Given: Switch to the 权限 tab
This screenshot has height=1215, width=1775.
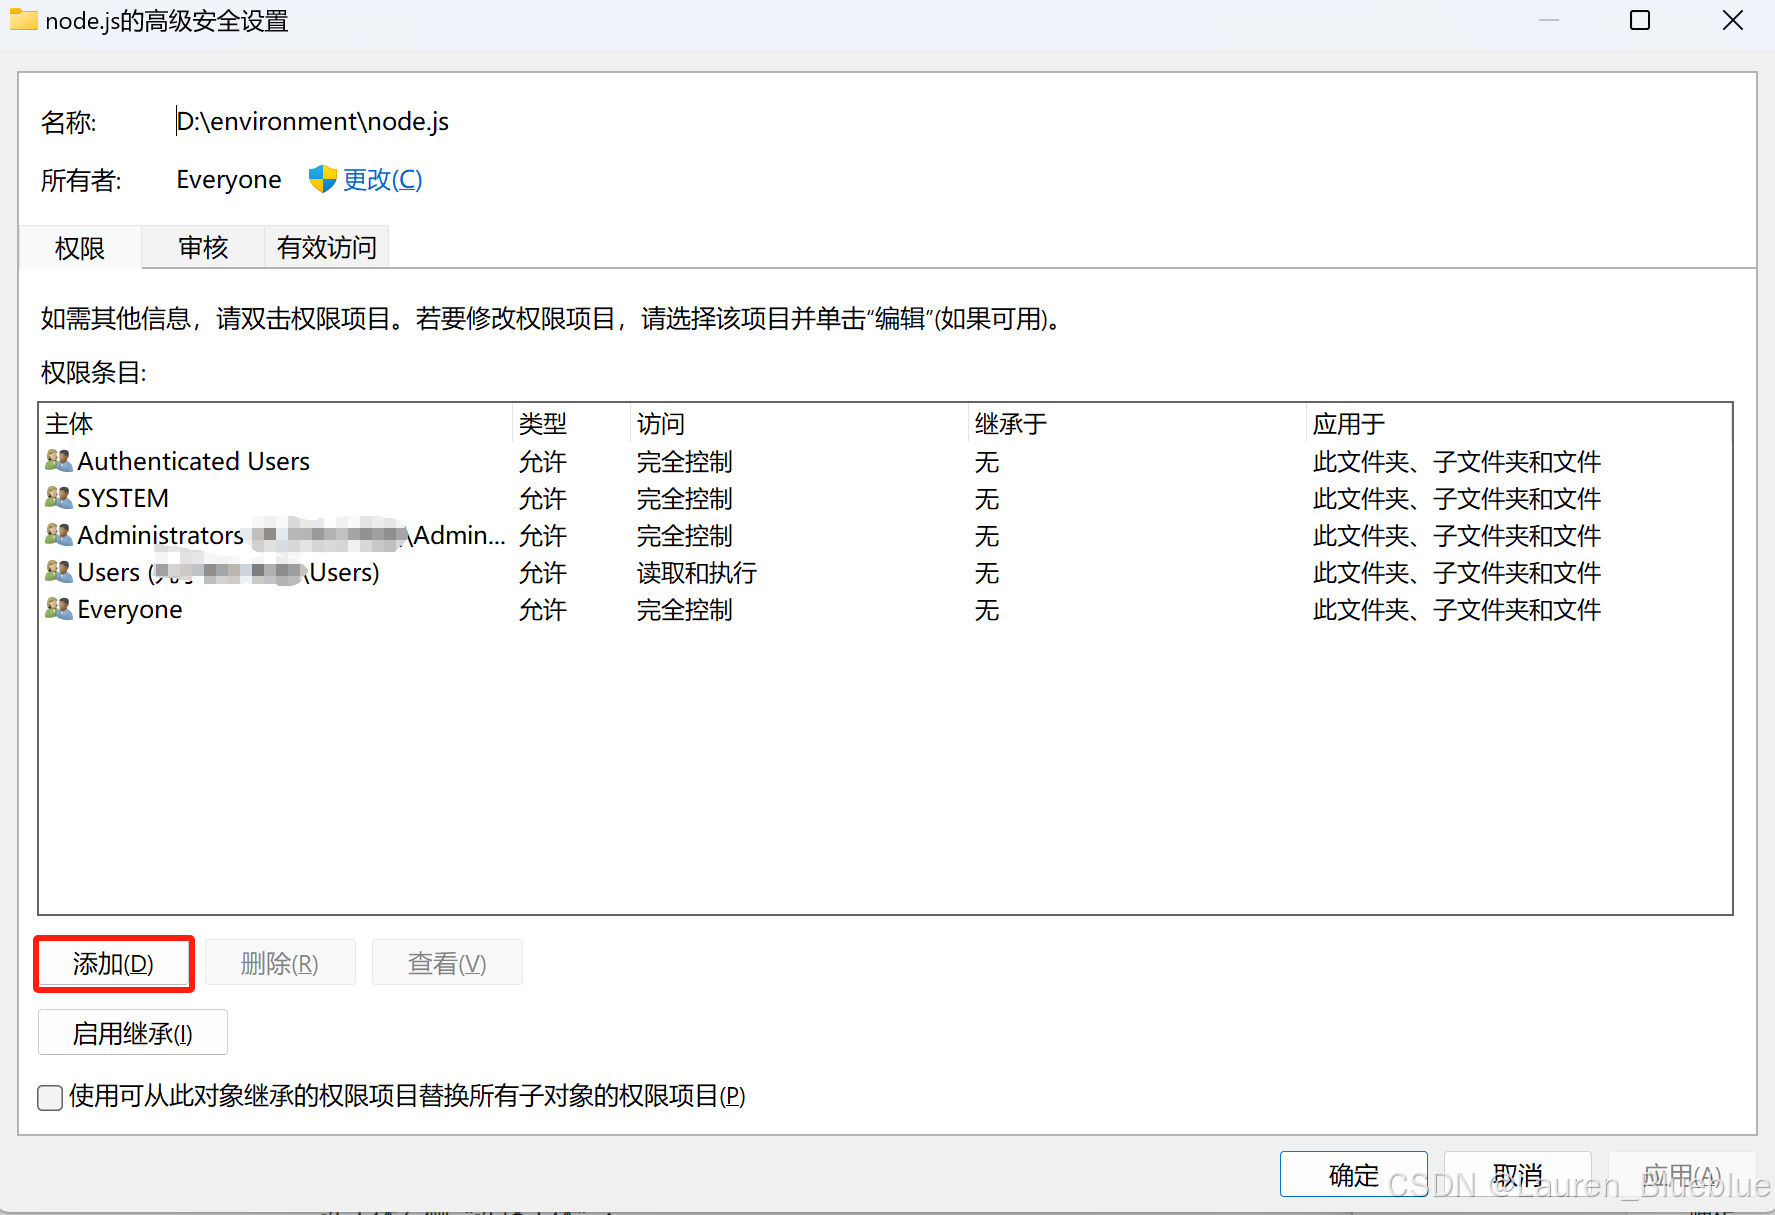Looking at the screenshot, I should pos(80,248).
